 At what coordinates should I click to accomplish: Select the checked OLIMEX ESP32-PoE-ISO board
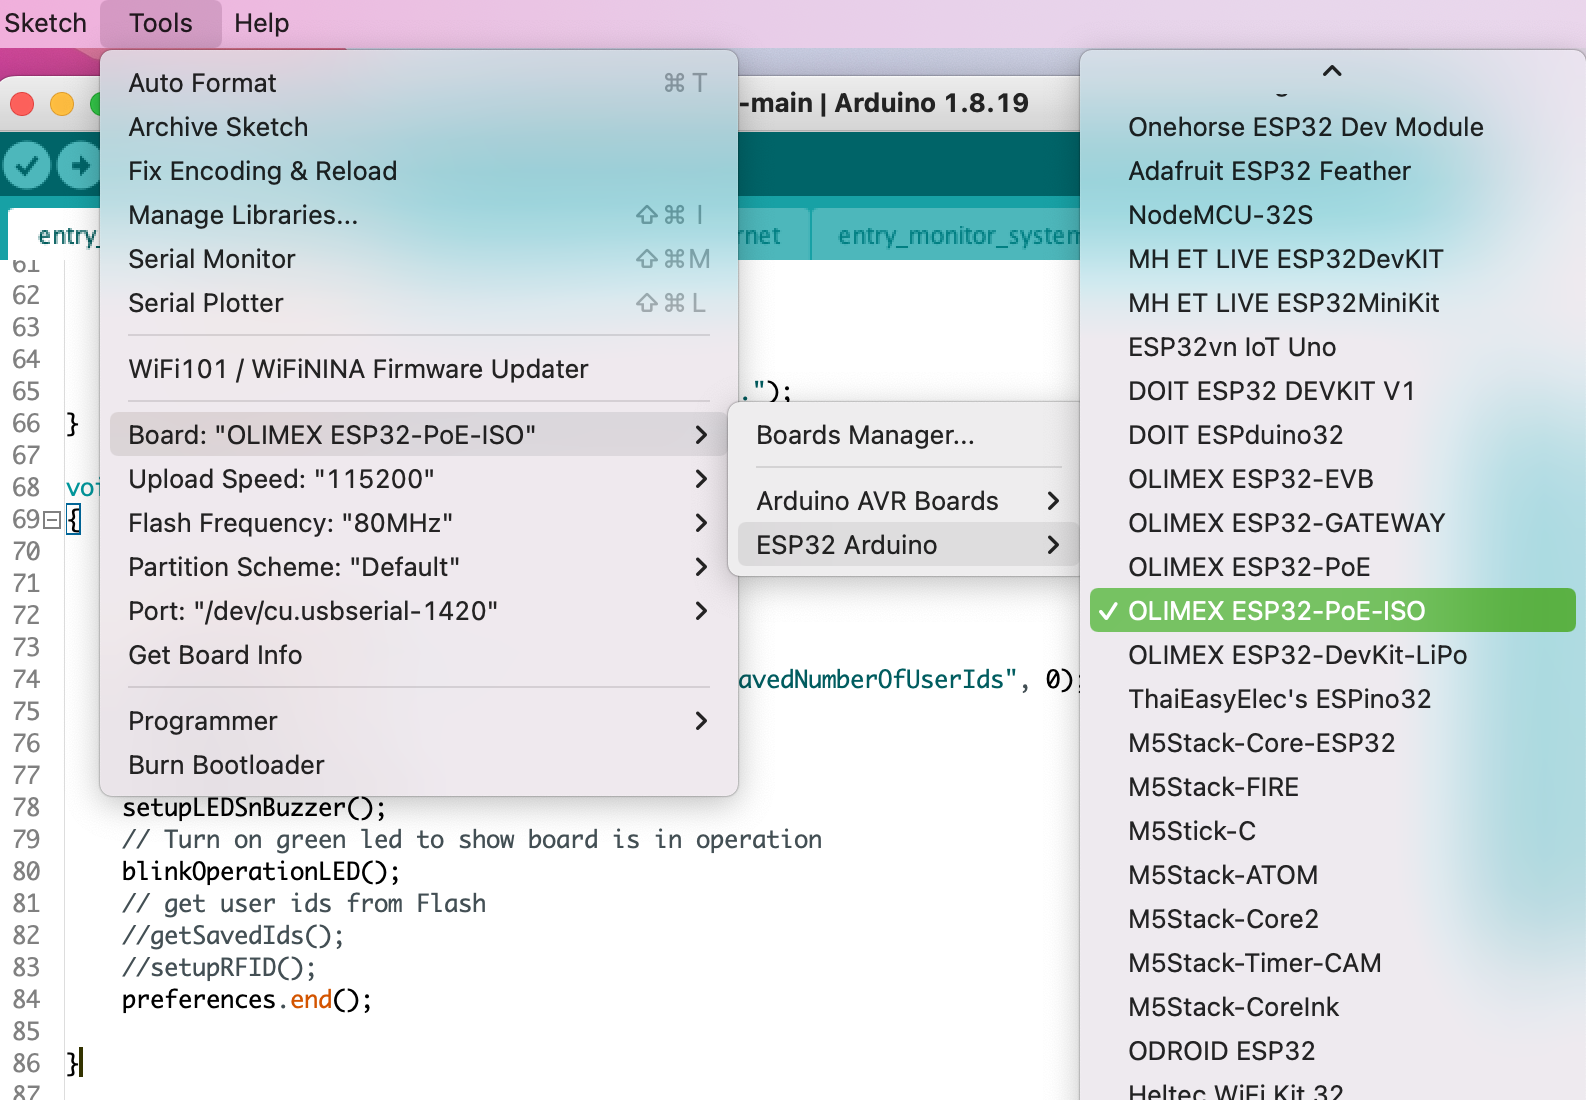pyautogui.click(x=1333, y=611)
